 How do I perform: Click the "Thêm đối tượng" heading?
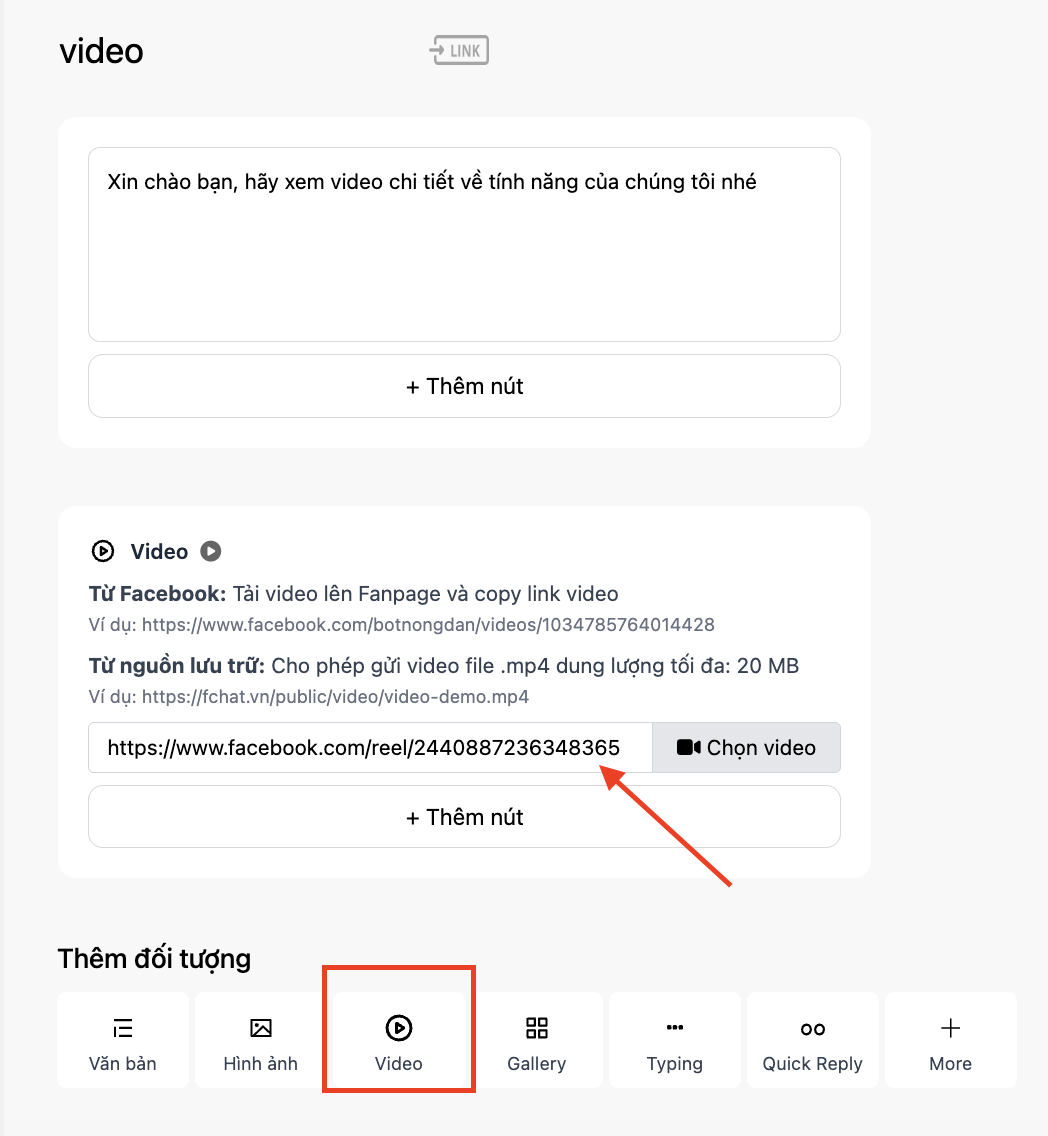tap(155, 959)
